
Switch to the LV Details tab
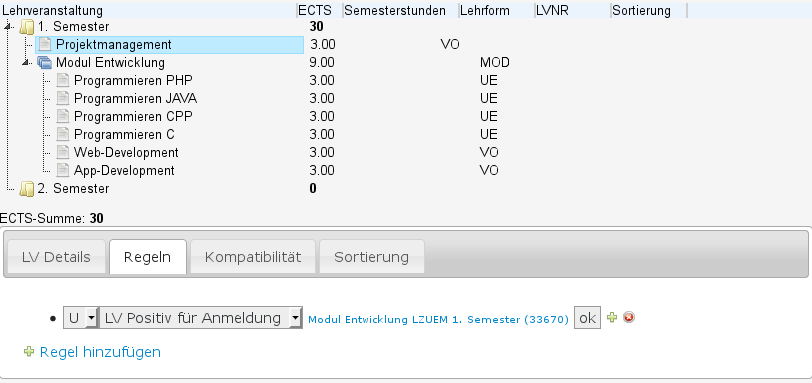click(x=56, y=257)
